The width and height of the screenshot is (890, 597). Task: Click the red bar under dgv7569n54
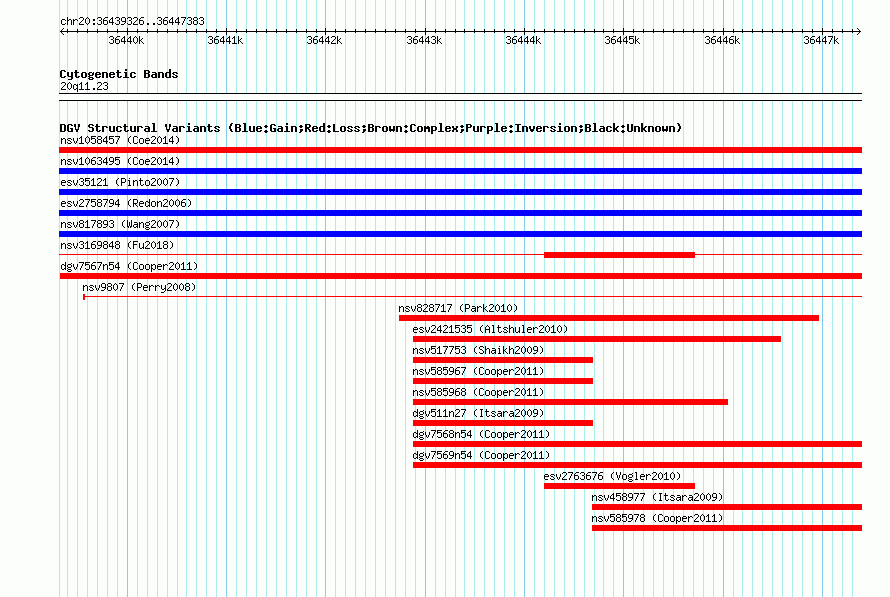coord(637,465)
